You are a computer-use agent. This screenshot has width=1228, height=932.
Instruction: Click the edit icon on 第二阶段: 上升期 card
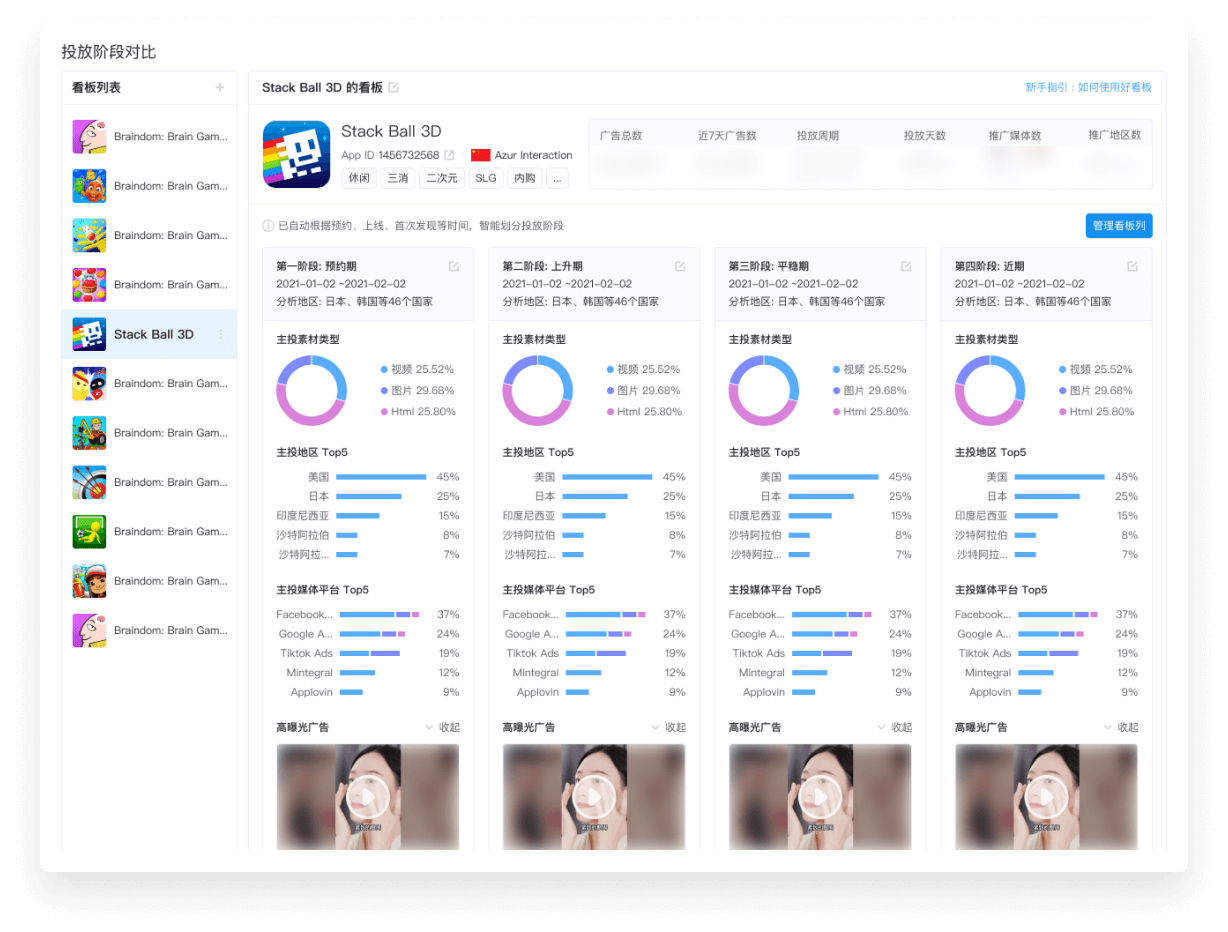coord(681,266)
